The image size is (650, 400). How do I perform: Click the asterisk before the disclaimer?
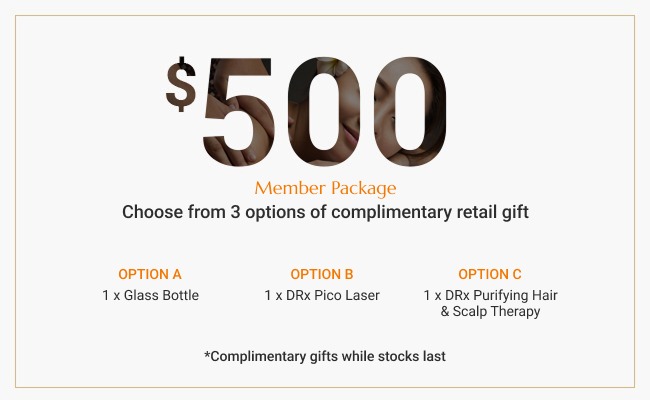pyautogui.click(x=206, y=354)
